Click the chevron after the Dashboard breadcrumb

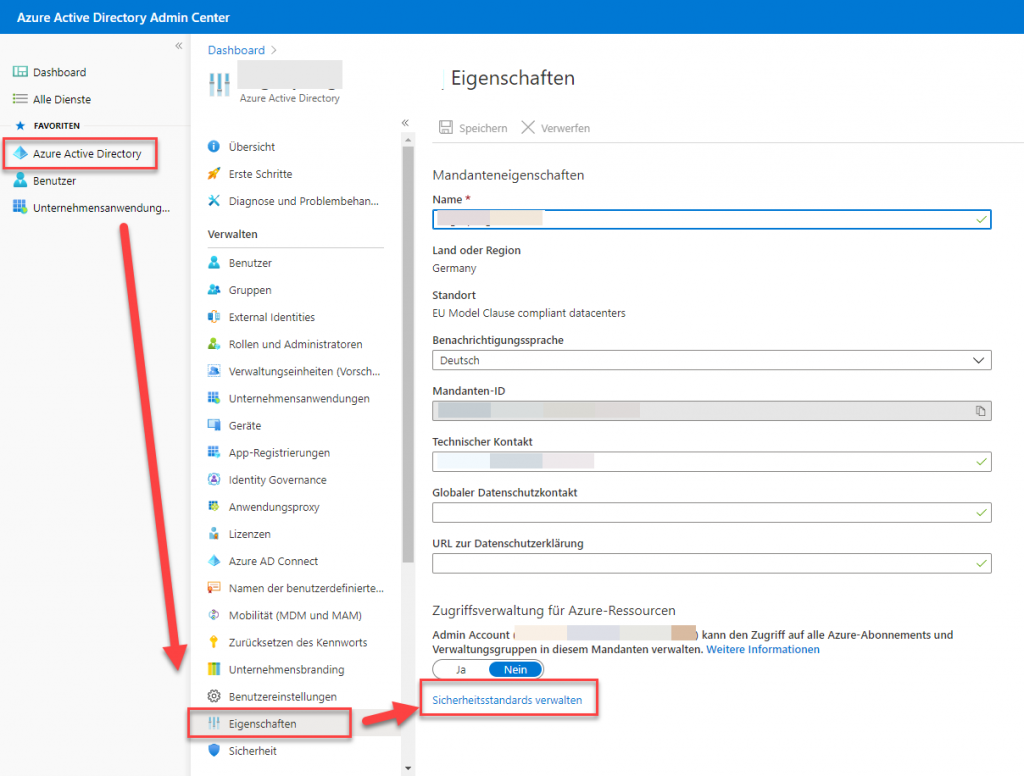[274, 50]
